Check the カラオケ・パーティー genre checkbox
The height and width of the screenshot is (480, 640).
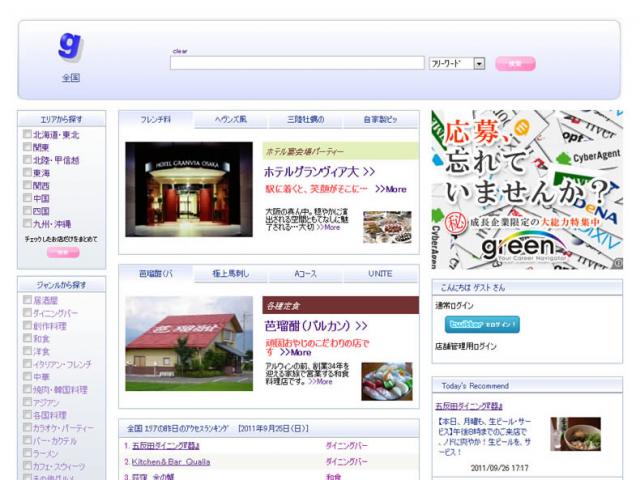click(x=27, y=427)
